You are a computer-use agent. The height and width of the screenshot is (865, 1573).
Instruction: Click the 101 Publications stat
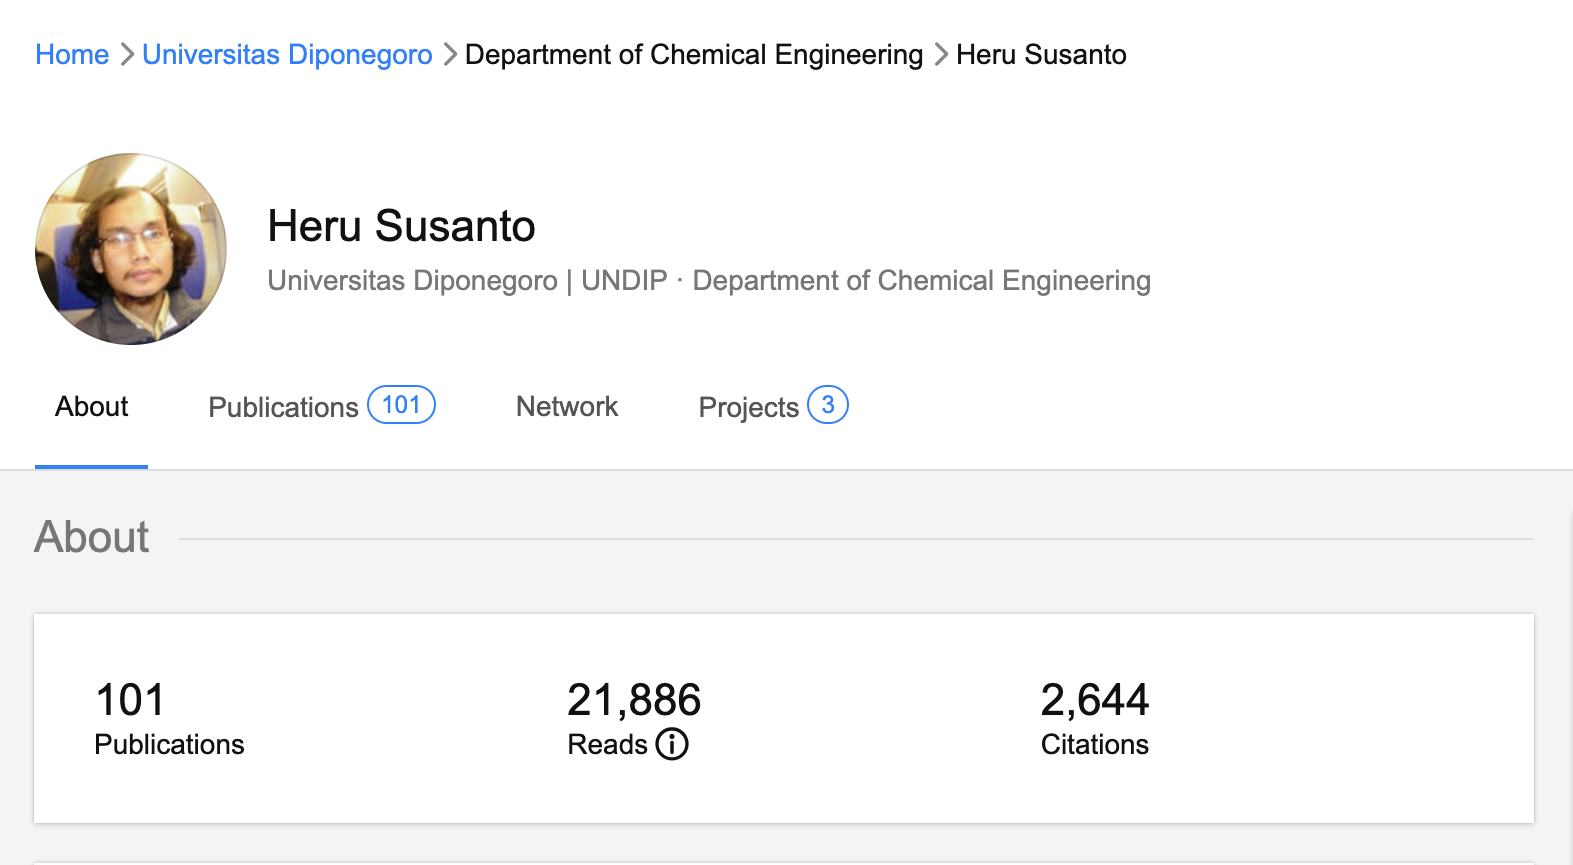pos(169,718)
